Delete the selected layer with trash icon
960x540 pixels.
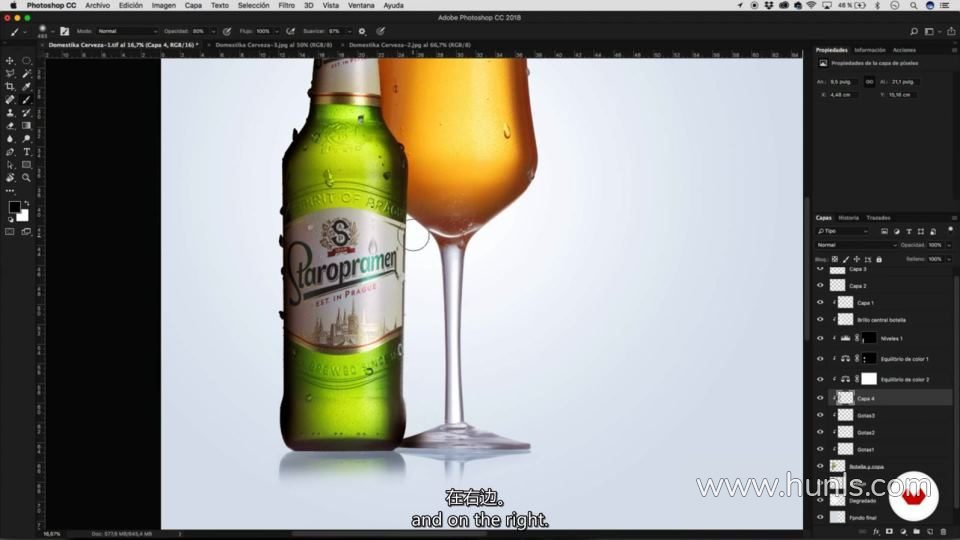[x=943, y=531]
